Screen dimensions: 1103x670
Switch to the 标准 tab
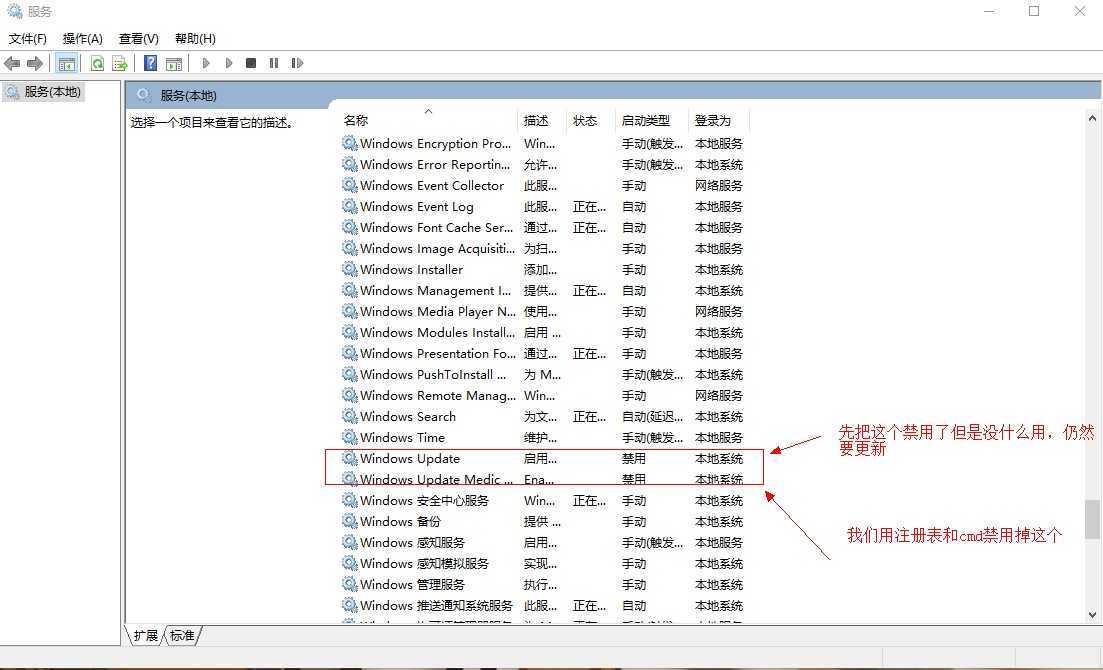point(182,636)
